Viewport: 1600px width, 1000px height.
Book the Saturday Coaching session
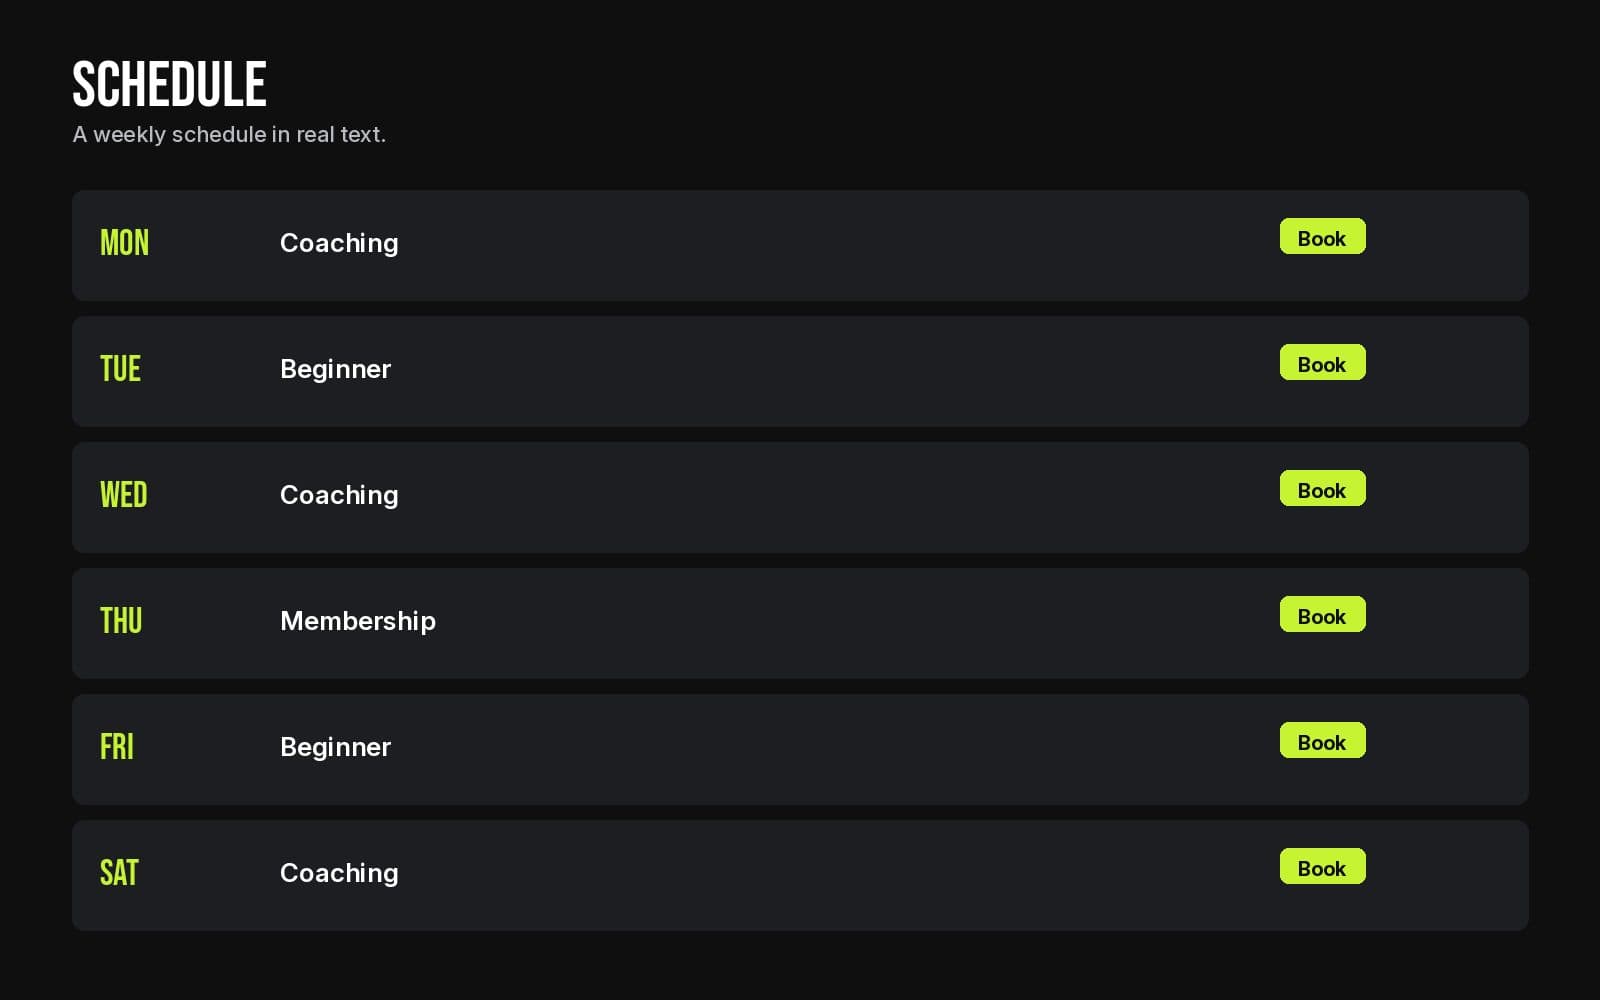click(x=1322, y=867)
